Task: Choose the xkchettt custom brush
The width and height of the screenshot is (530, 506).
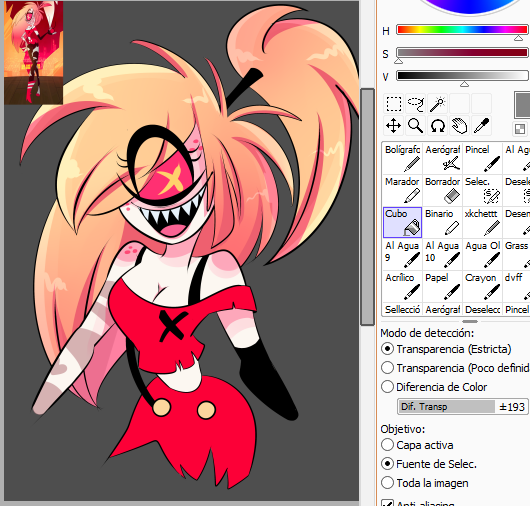Action: click(x=482, y=222)
